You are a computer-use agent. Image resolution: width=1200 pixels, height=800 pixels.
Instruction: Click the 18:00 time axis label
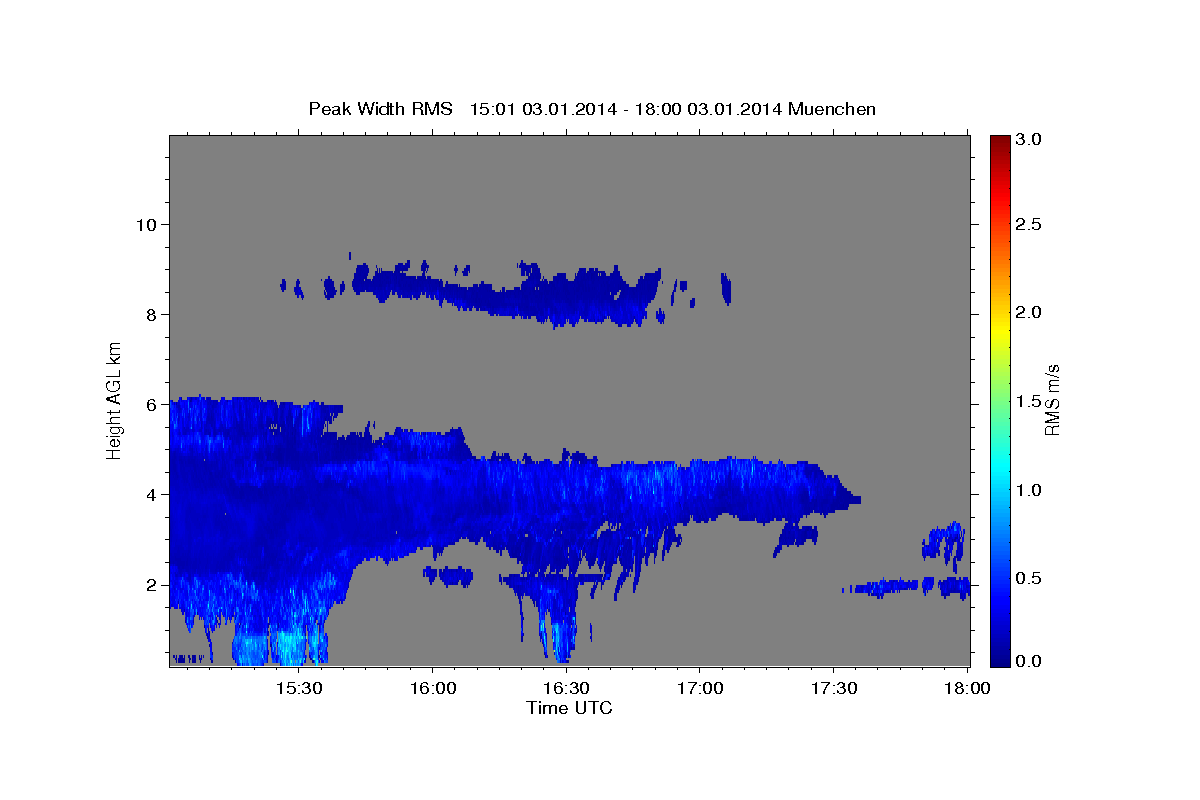tap(967, 688)
